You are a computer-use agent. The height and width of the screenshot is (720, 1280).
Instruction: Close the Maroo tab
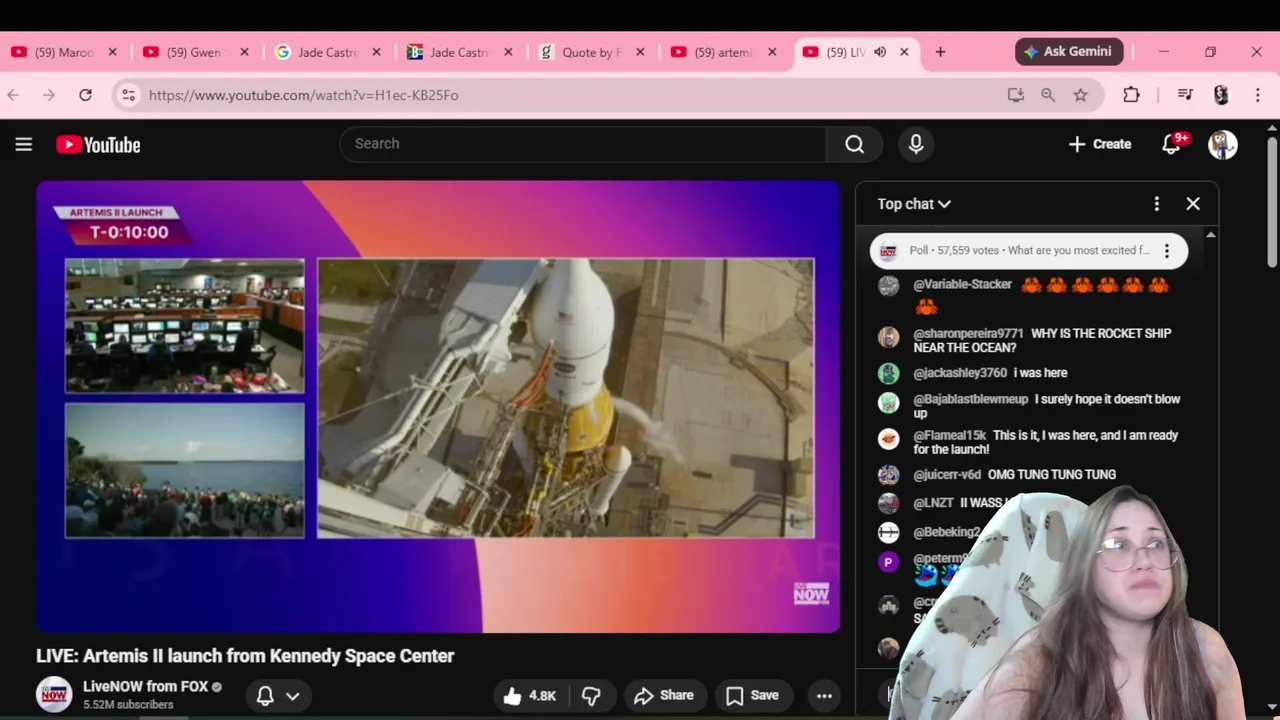coord(112,52)
